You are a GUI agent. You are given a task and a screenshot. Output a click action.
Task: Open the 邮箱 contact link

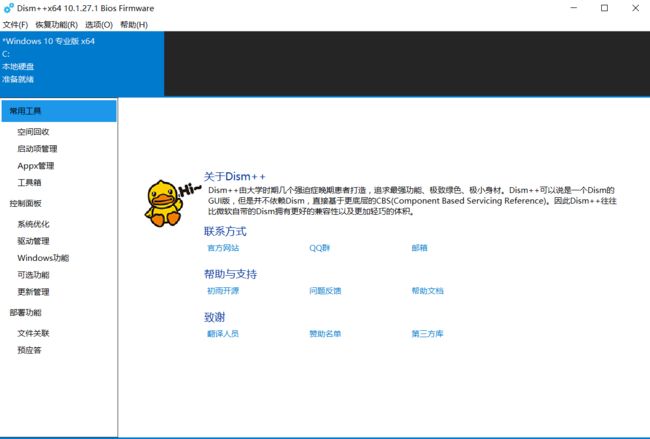419,248
